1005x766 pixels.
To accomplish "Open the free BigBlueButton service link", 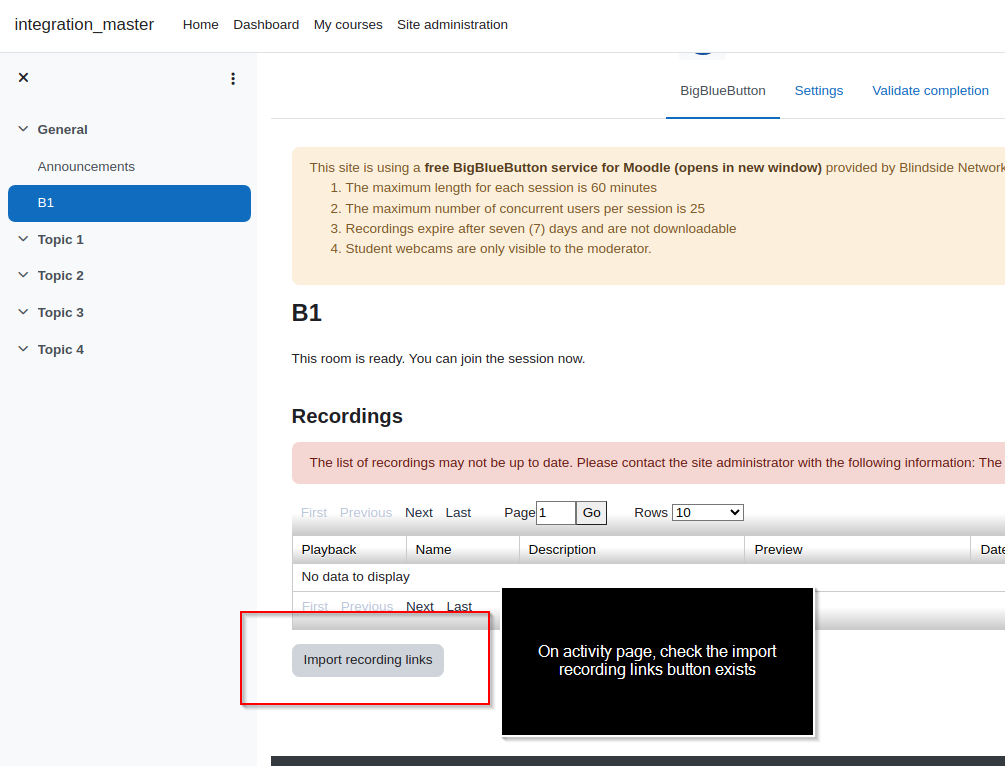I will 623,168.
